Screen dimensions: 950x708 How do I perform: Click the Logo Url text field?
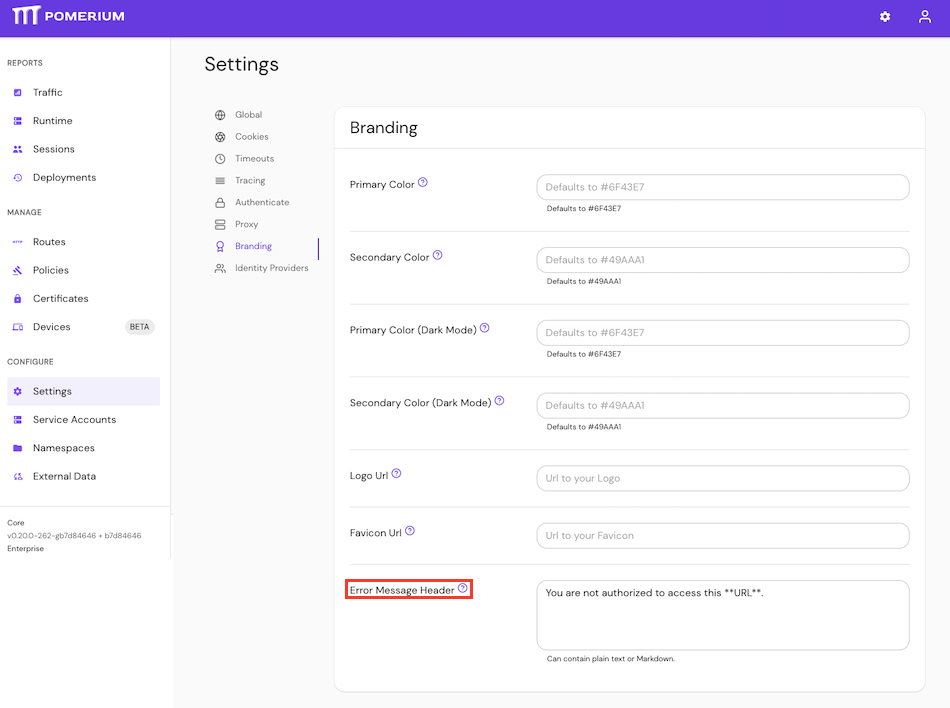pyautogui.click(x=722, y=478)
